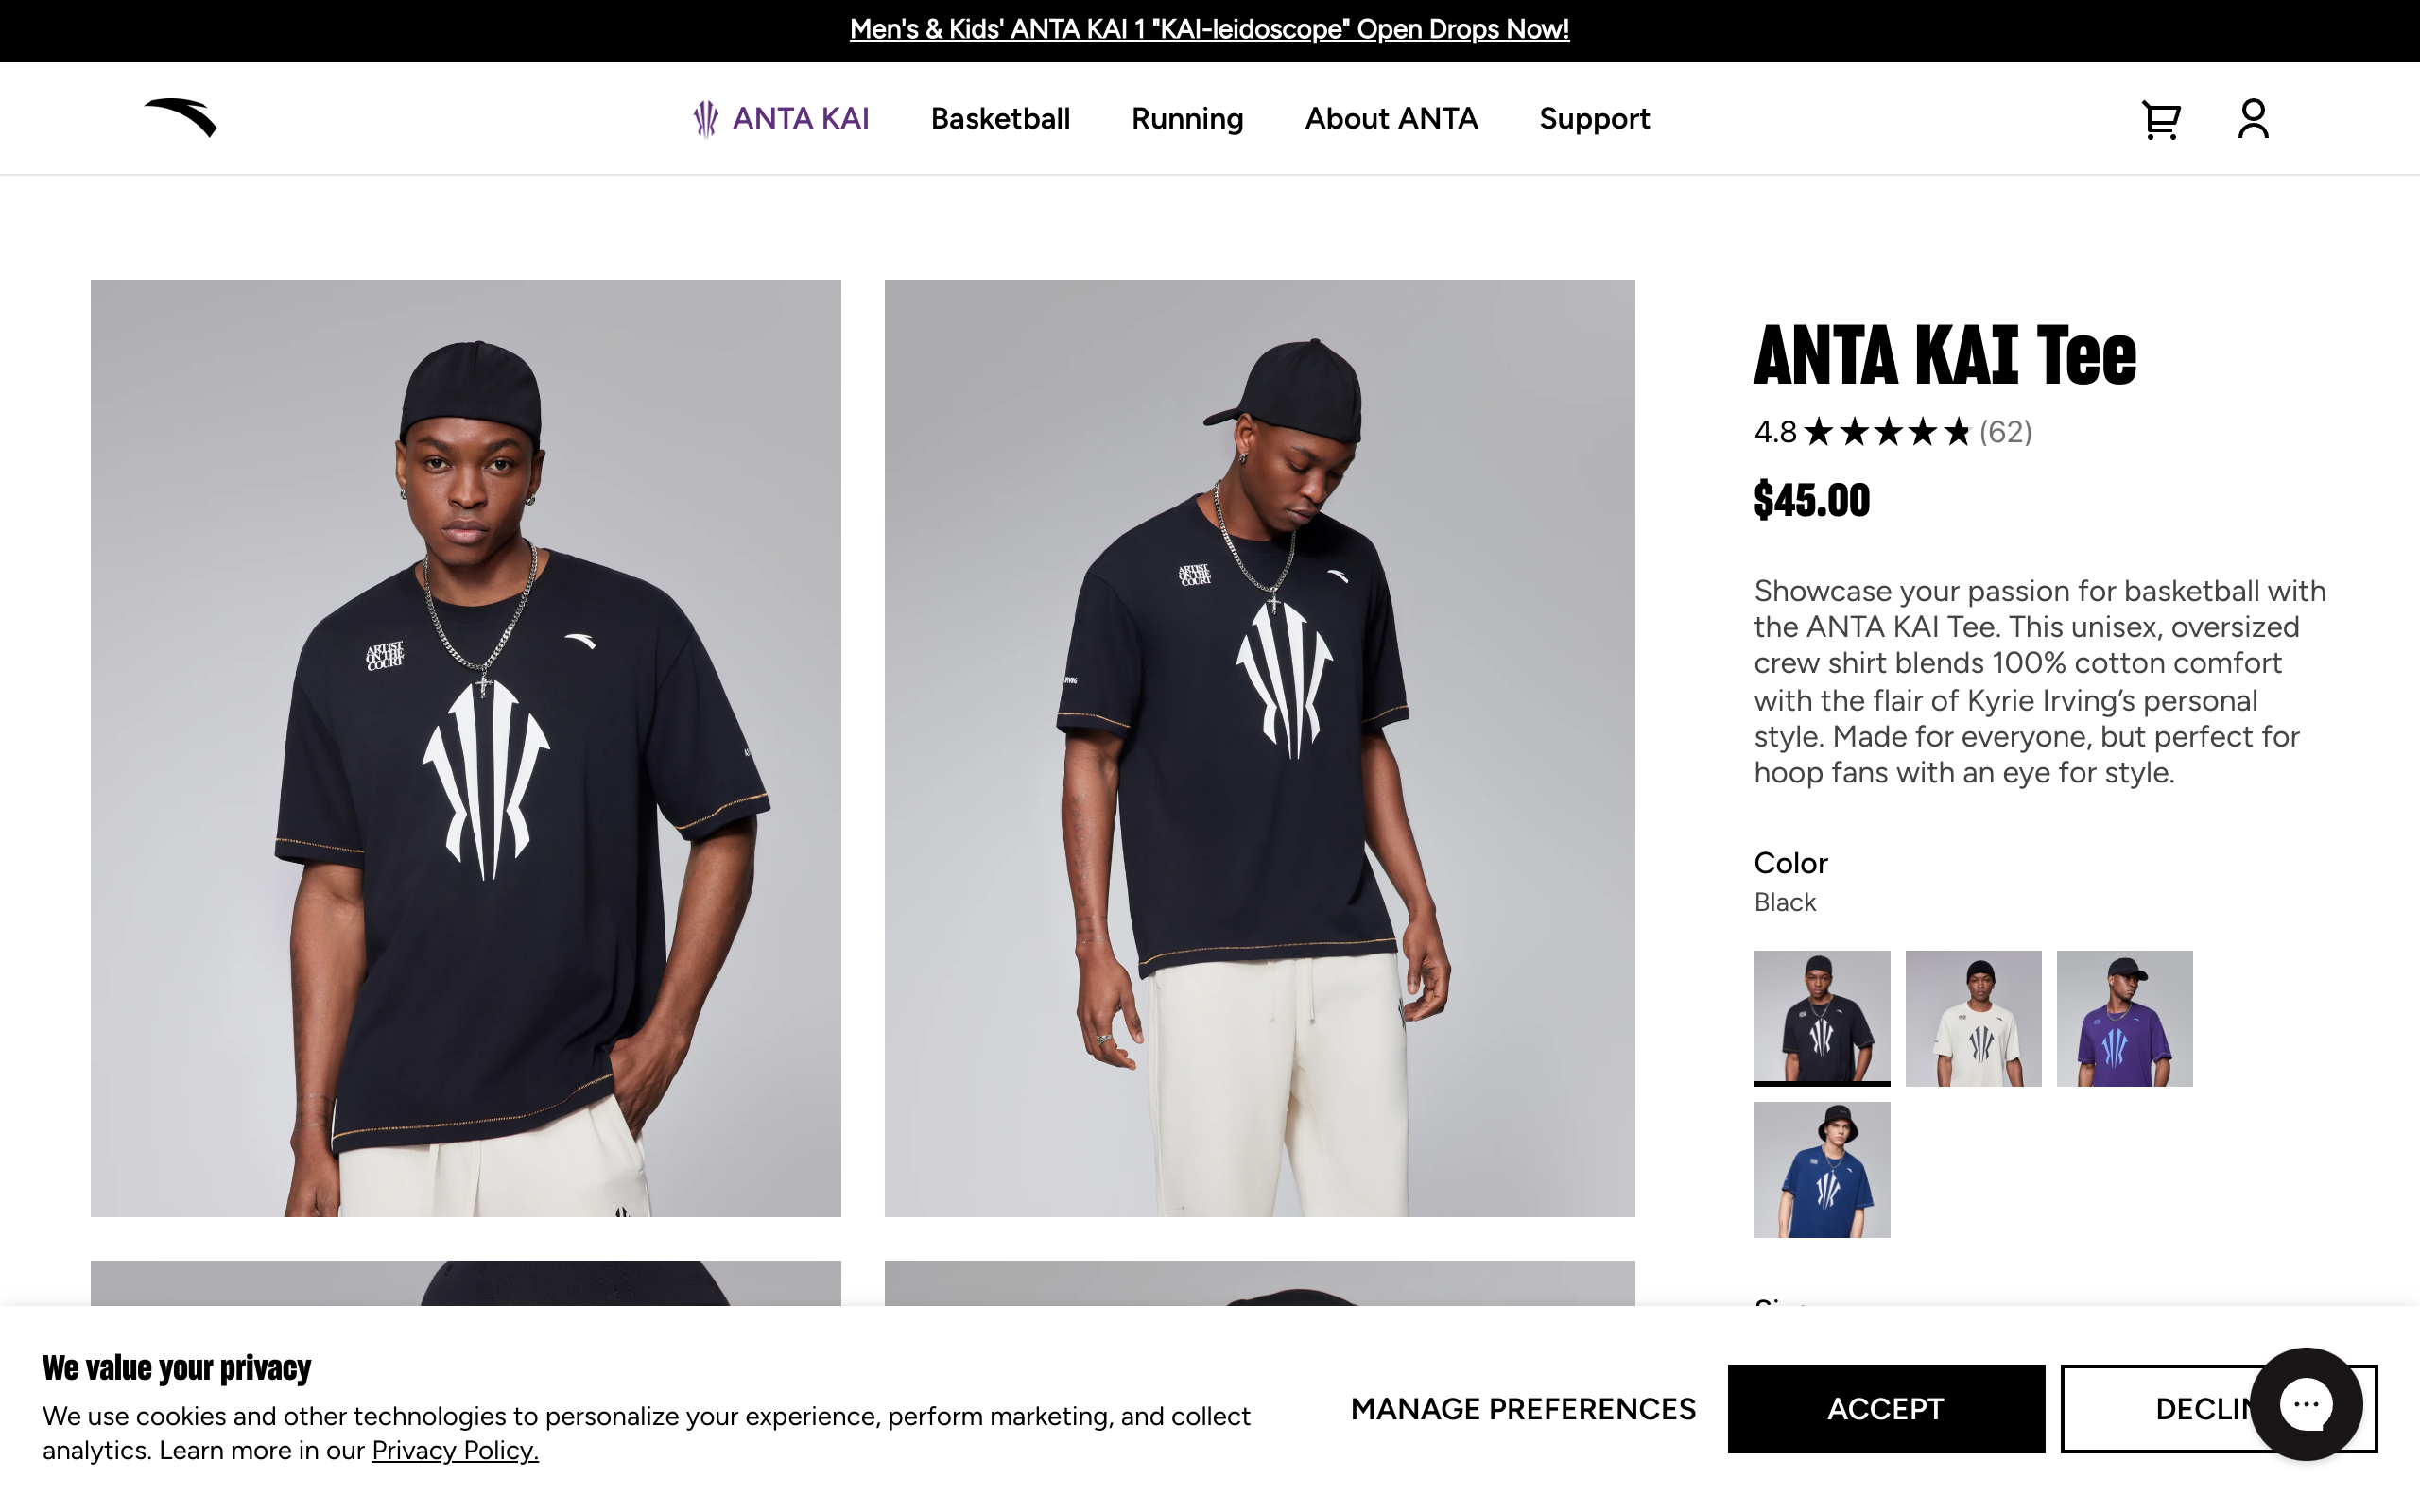Open the Support section

pyautogui.click(x=1594, y=118)
